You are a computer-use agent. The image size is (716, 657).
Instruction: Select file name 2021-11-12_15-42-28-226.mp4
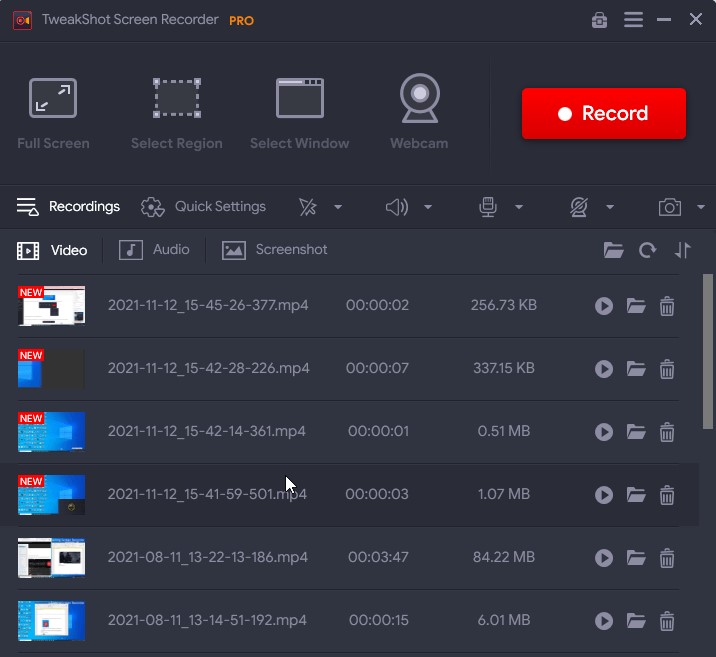[x=208, y=368]
